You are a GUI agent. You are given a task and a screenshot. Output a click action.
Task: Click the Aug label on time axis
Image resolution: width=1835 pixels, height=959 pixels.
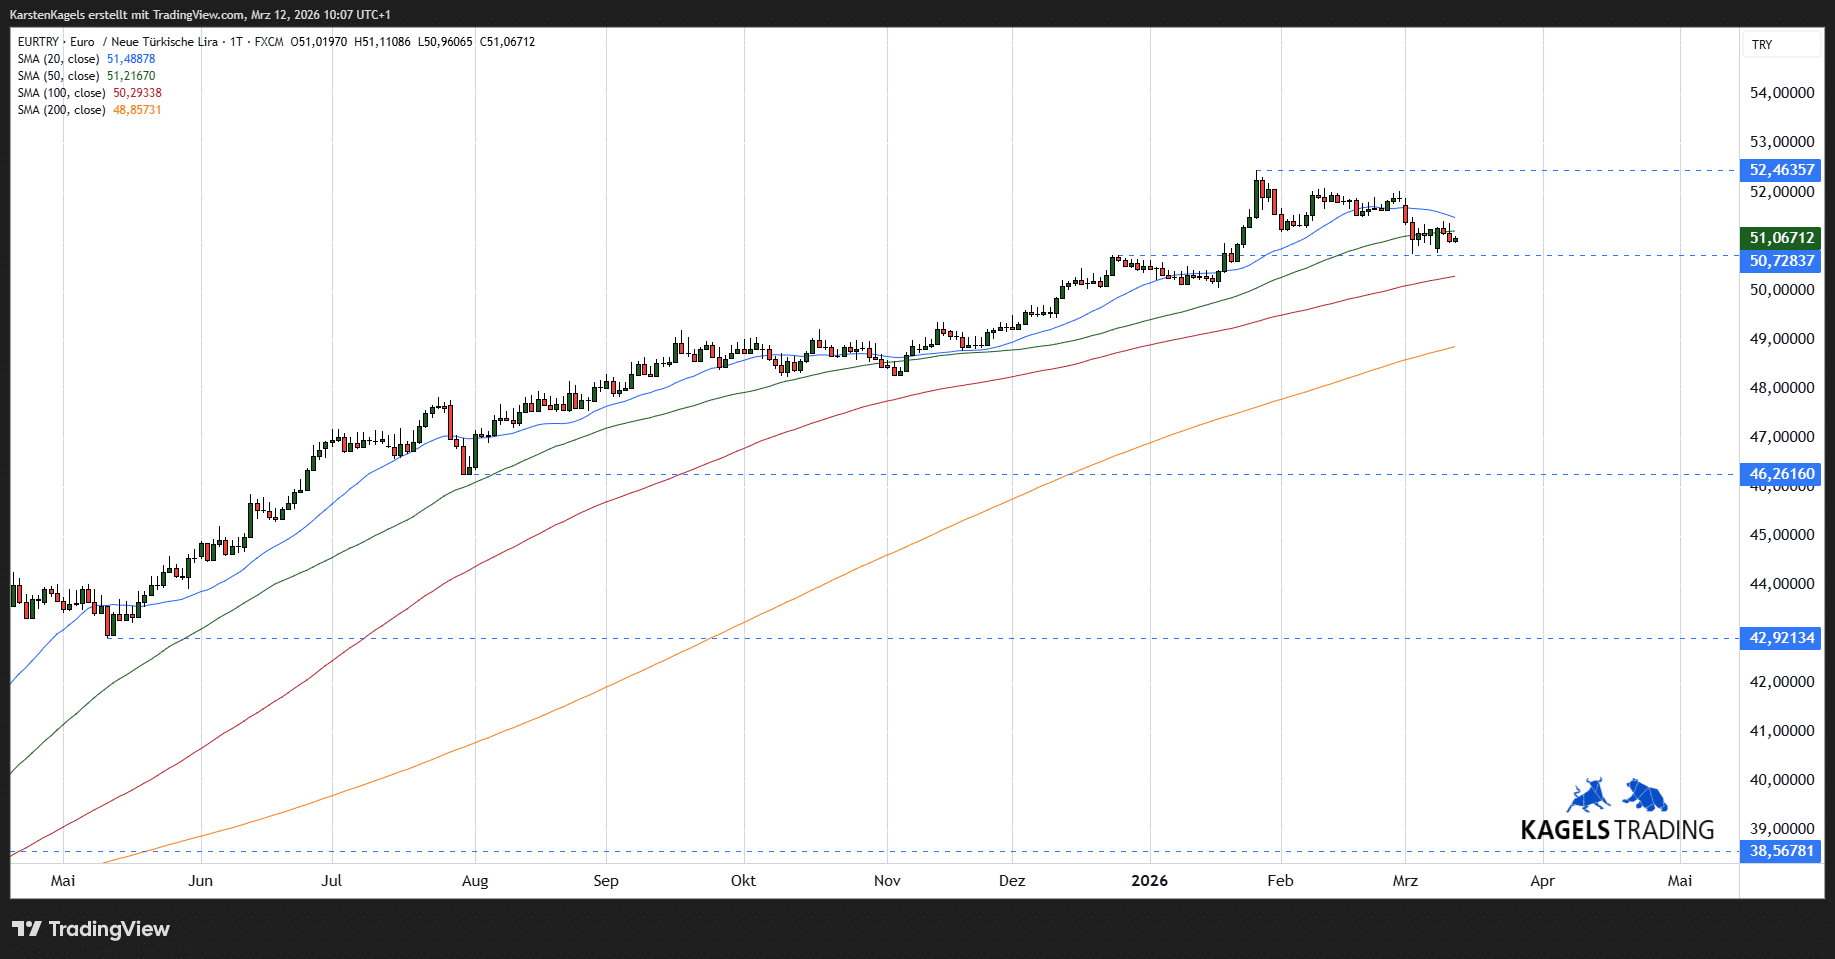click(x=475, y=881)
